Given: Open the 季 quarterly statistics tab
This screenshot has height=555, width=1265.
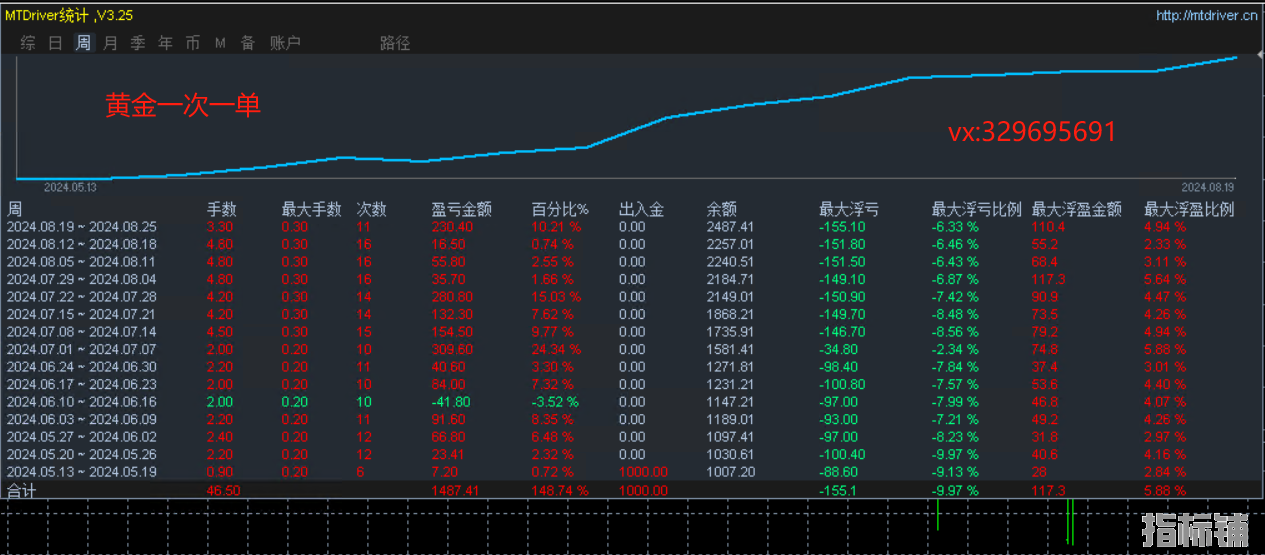Looking at the screenshot, I should coord(138,43).
